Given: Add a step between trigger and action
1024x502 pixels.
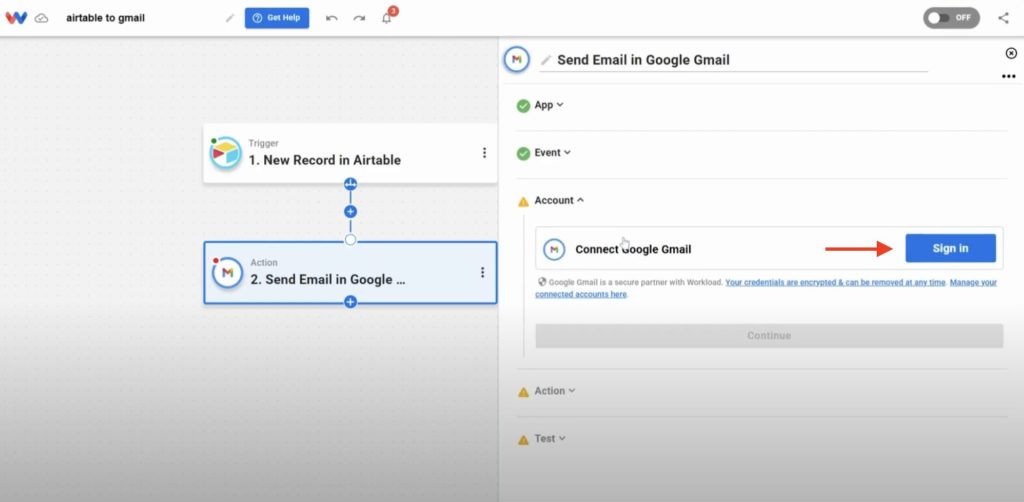Looking at the screenshot, I should click(x=350, y=212).
